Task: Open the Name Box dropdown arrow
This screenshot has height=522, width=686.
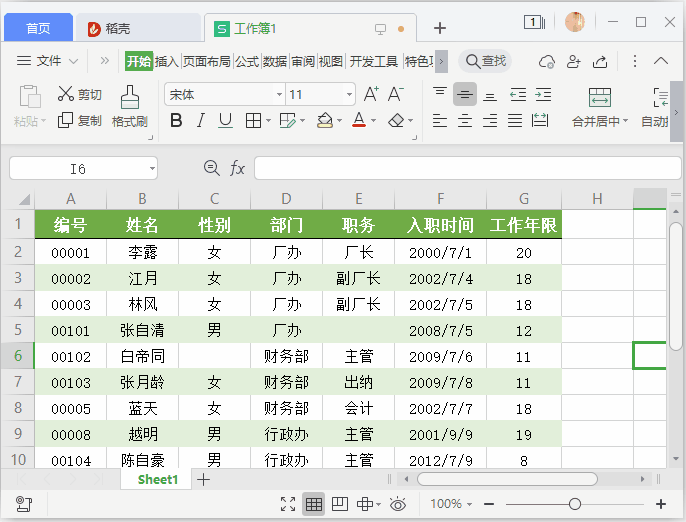Action: tap(152, 168)
